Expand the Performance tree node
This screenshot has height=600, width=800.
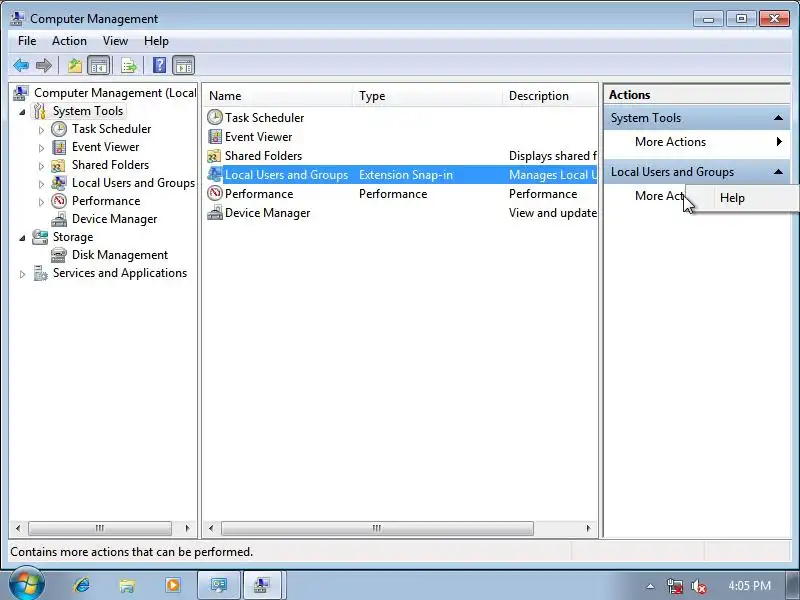point(41,202)
